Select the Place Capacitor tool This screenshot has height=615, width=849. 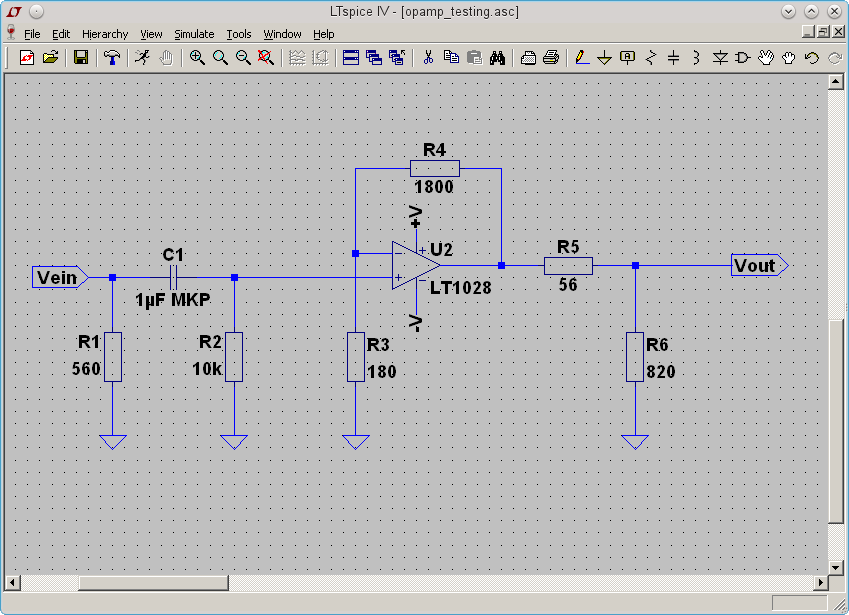(x=674, y=57)
